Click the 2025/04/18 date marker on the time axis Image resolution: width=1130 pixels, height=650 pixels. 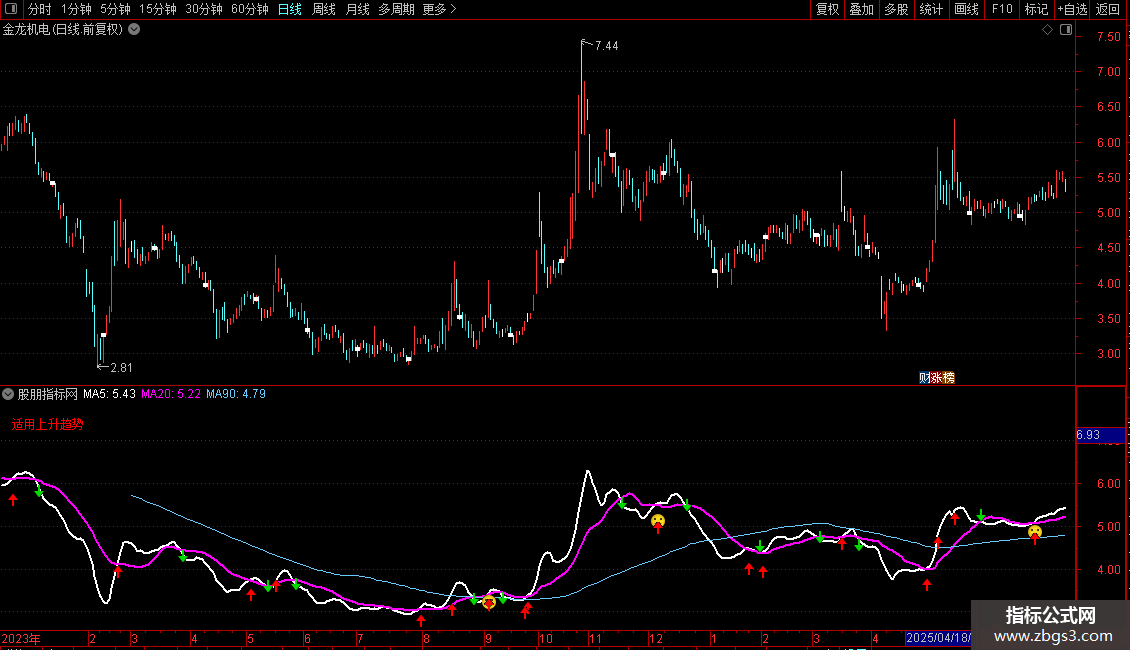coord(938,638)
